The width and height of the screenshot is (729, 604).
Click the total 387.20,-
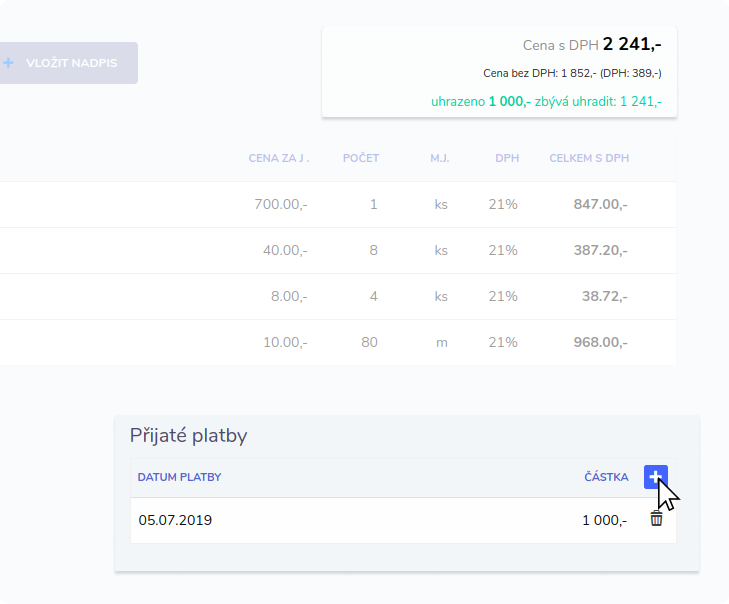point(600,250)
